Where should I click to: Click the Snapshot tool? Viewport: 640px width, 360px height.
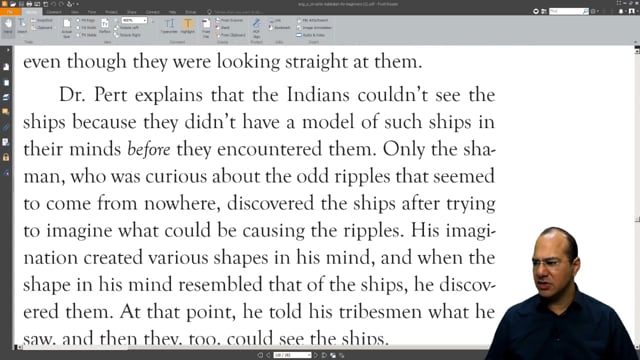click(42, 20)
